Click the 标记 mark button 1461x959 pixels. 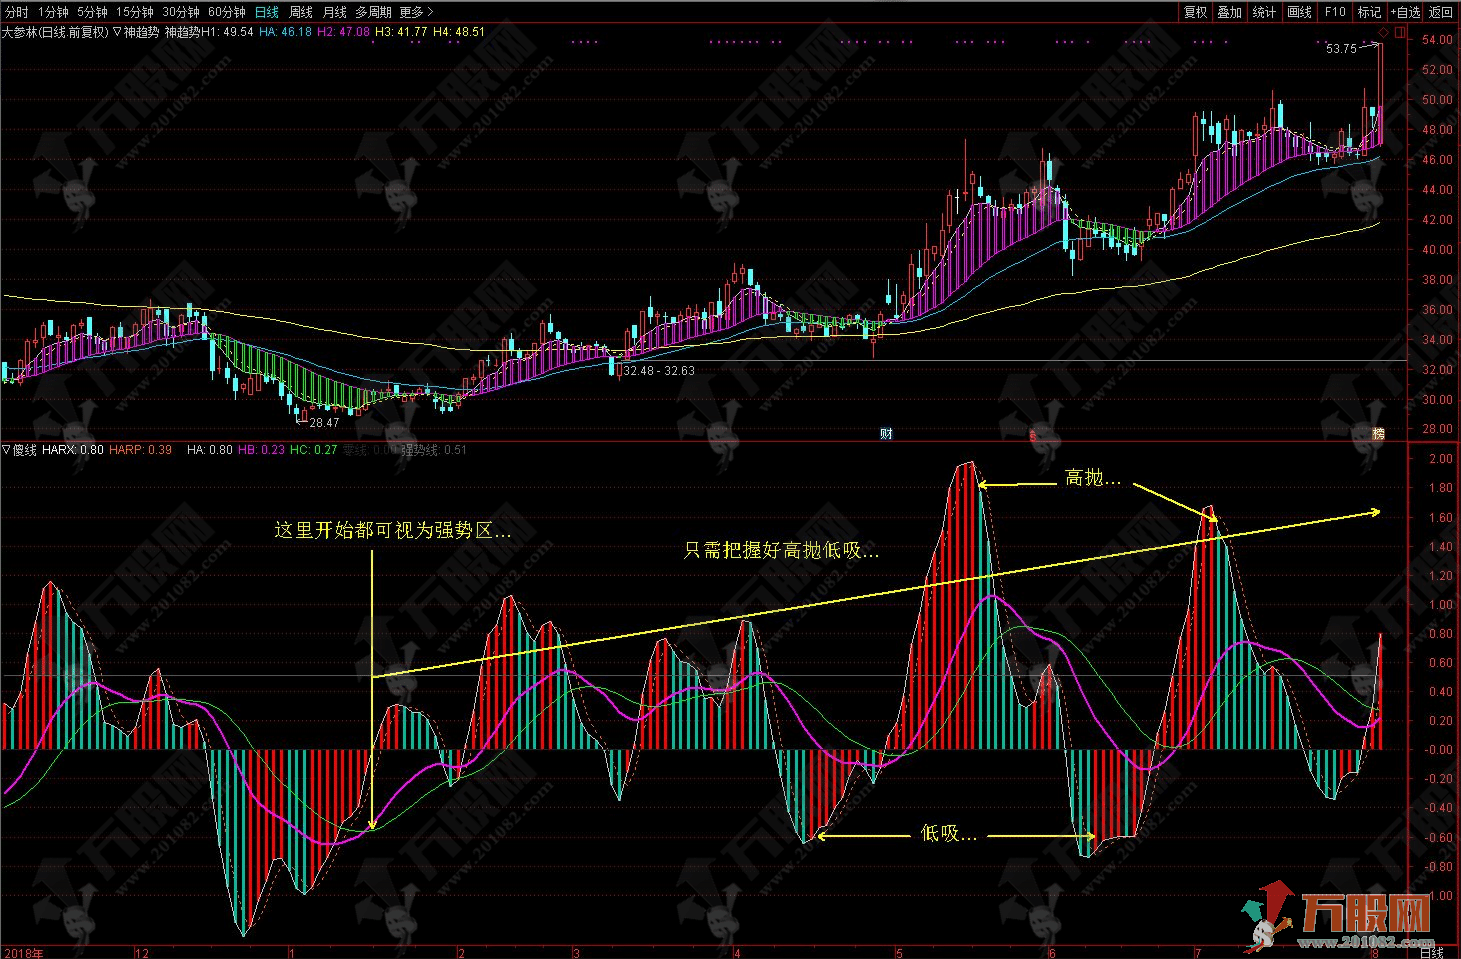(x=1369, y=12)
